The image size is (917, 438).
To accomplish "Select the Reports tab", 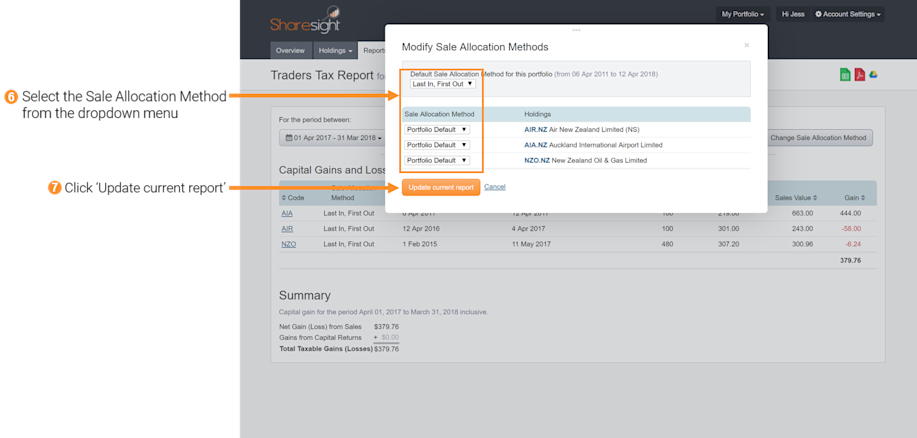I will (374, 51).
